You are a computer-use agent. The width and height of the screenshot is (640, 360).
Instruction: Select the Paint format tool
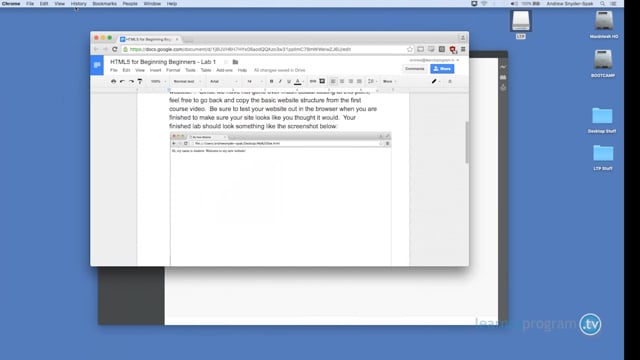point(140,82)
